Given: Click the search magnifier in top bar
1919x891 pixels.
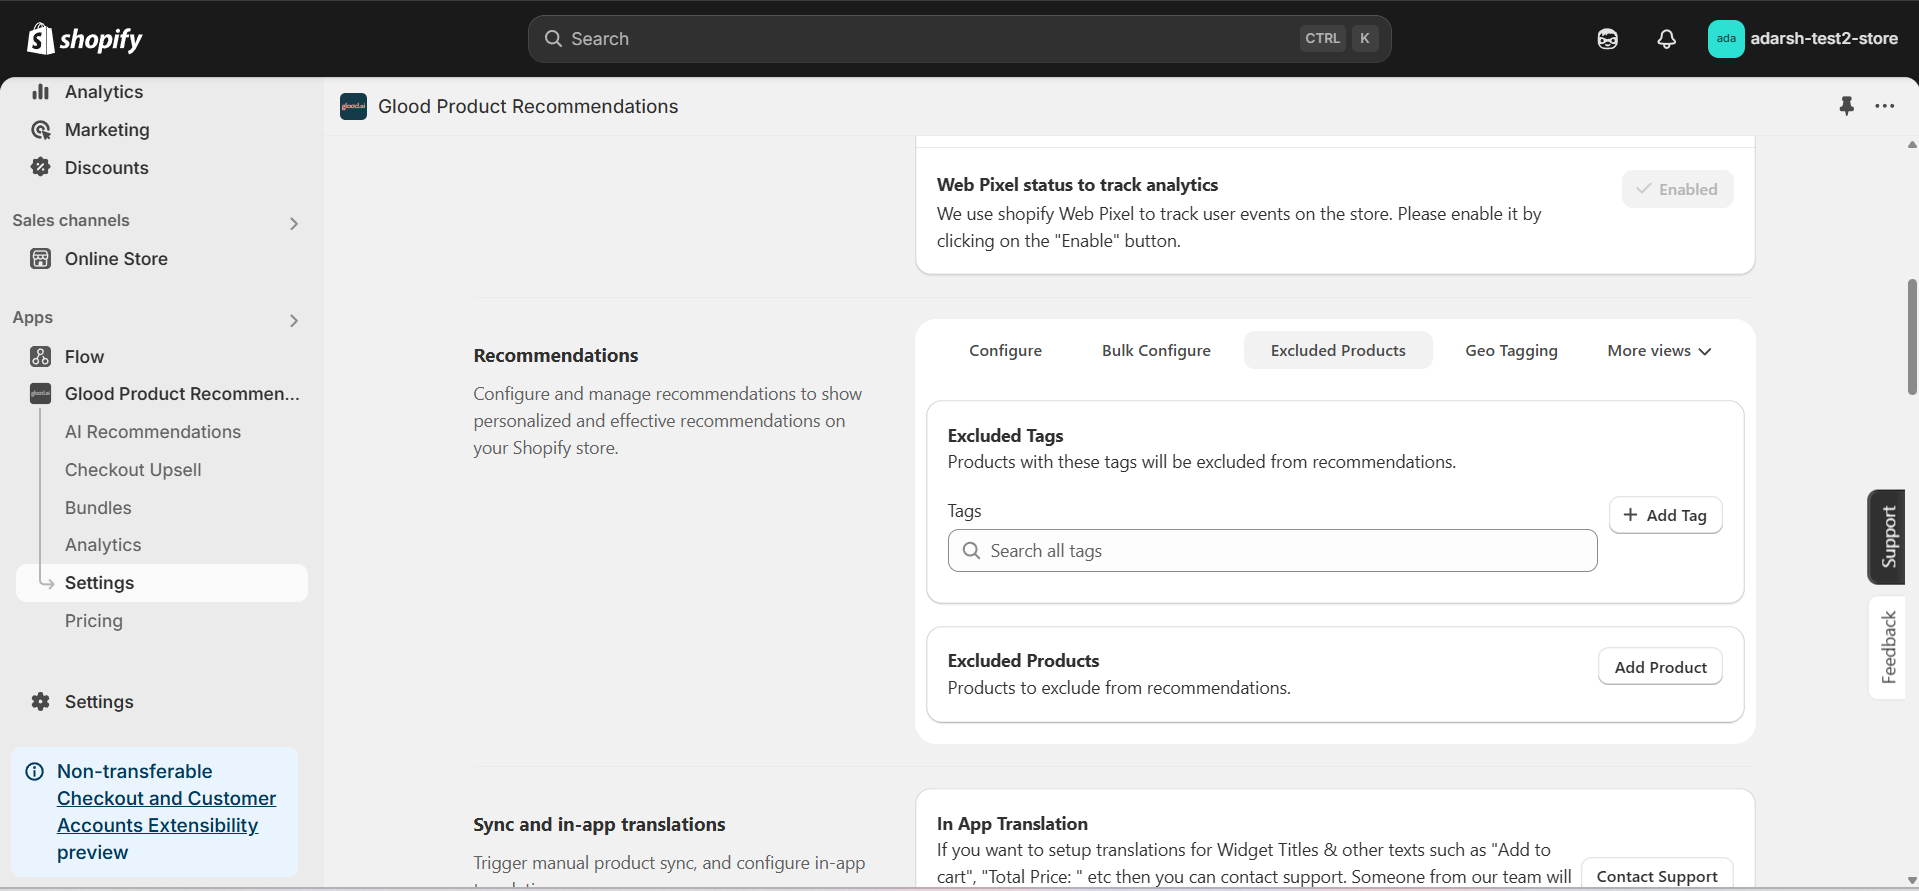Looking at the screenshot, I should (553, 39).
